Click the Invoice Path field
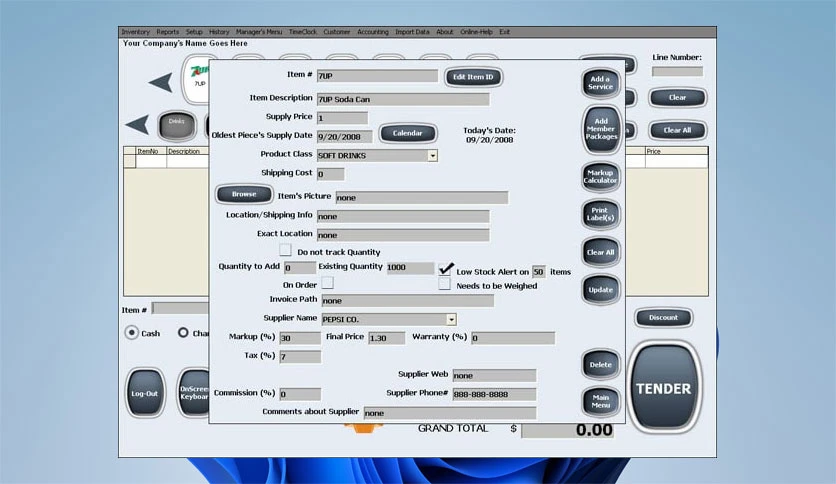This screenshot has height=484, width=836. (x=407, y=301)
